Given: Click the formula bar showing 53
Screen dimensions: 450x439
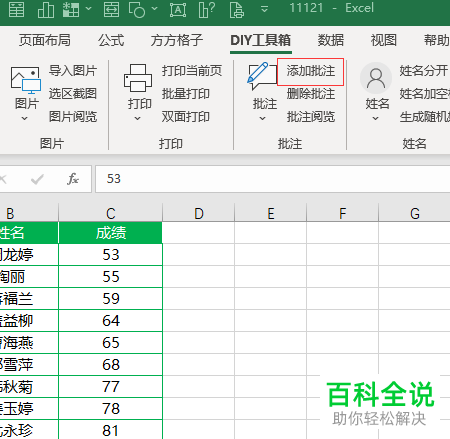Looking at the screenshot, I should 273,179.
